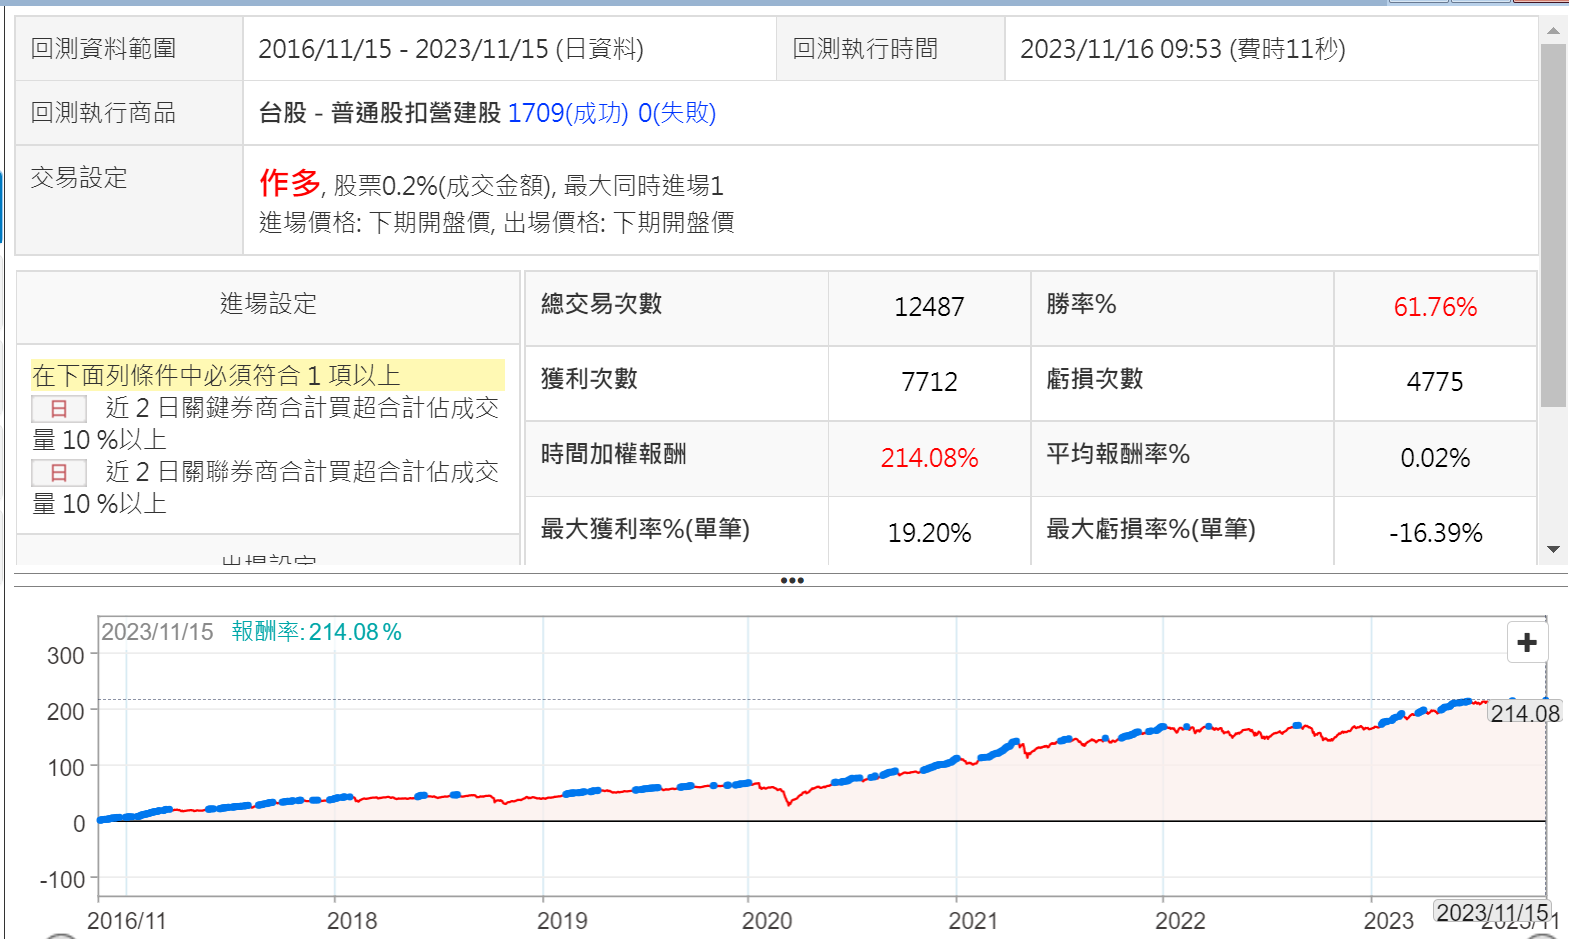Click the 最大虧損率 value -16.39%
Image resolution: width=1569 pixels, height=939 pixels.
click(x=1434, y=533)
